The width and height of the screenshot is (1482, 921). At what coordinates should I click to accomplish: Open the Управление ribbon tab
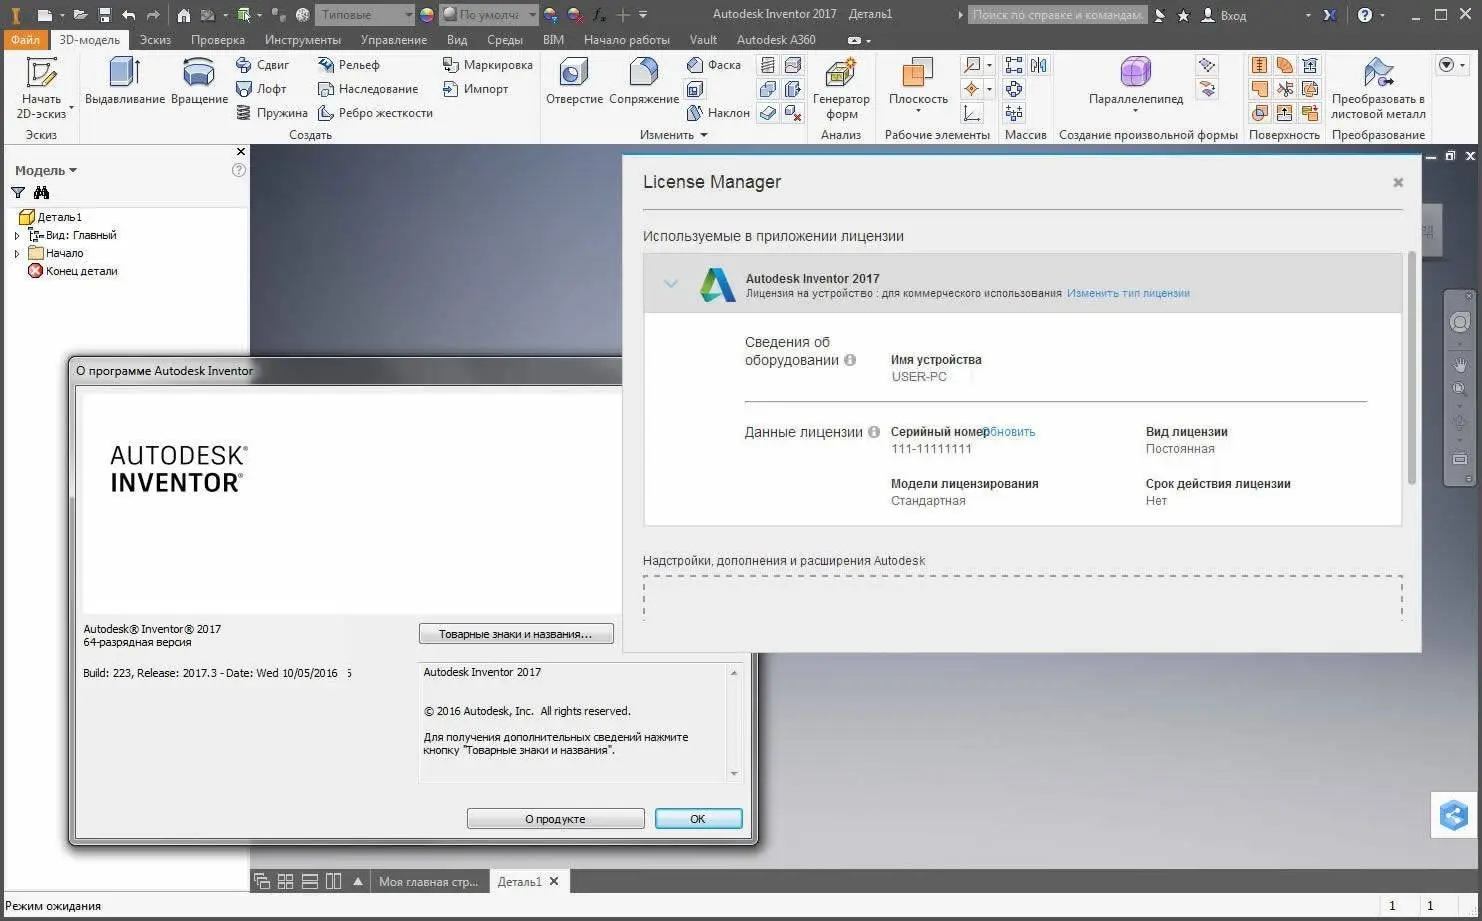click(394, 40)
